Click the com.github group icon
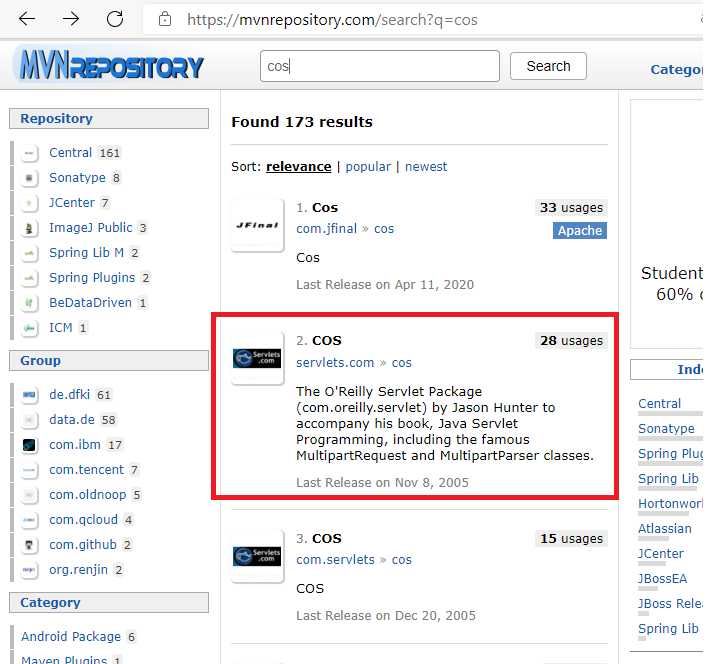Screen dimensions: 708x664 (29, 545)
